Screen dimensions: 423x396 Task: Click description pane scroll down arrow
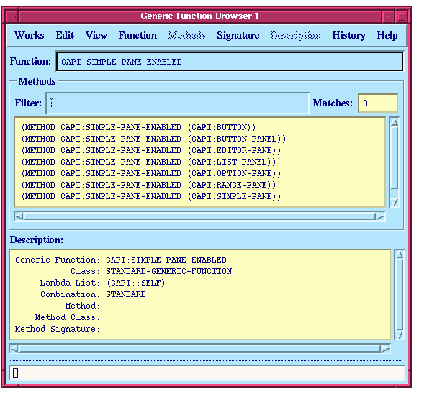click(400, 335)
